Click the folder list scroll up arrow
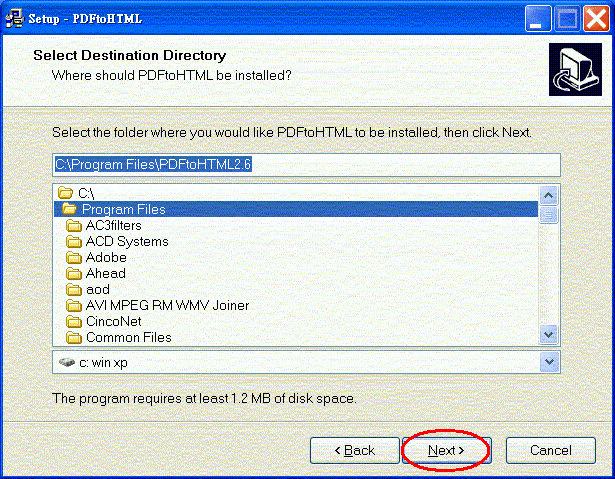This screenshot has height=479, width=615. pyautogui.click(x=549, y=195)
